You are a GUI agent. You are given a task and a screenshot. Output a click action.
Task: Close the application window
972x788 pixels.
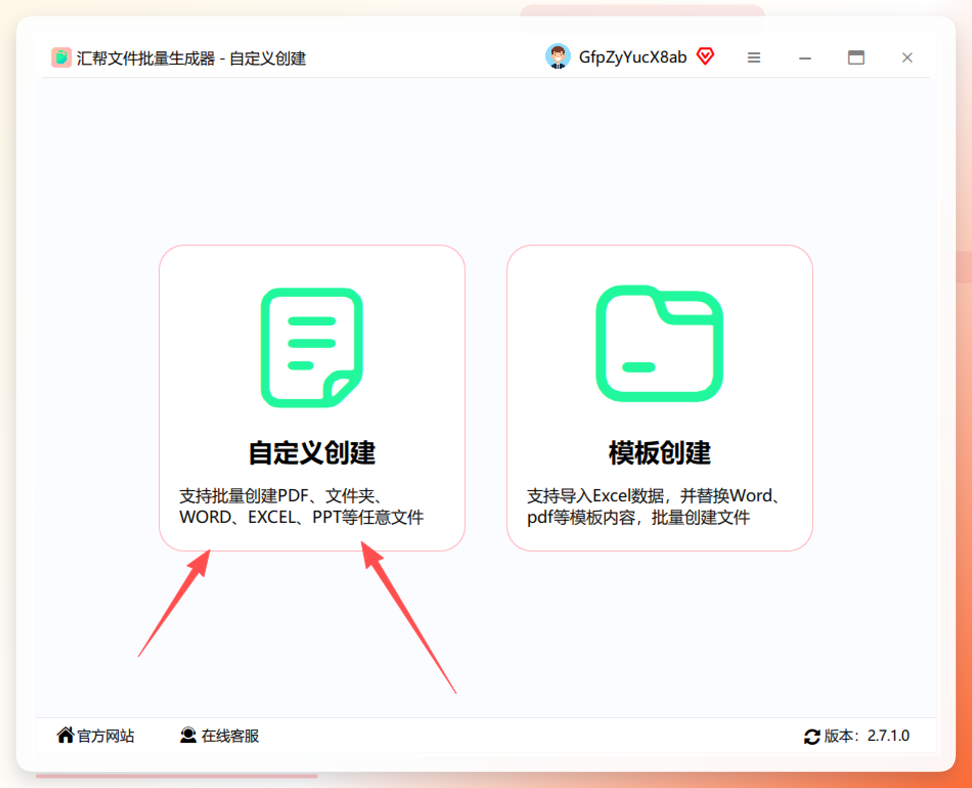click(907, 58)
